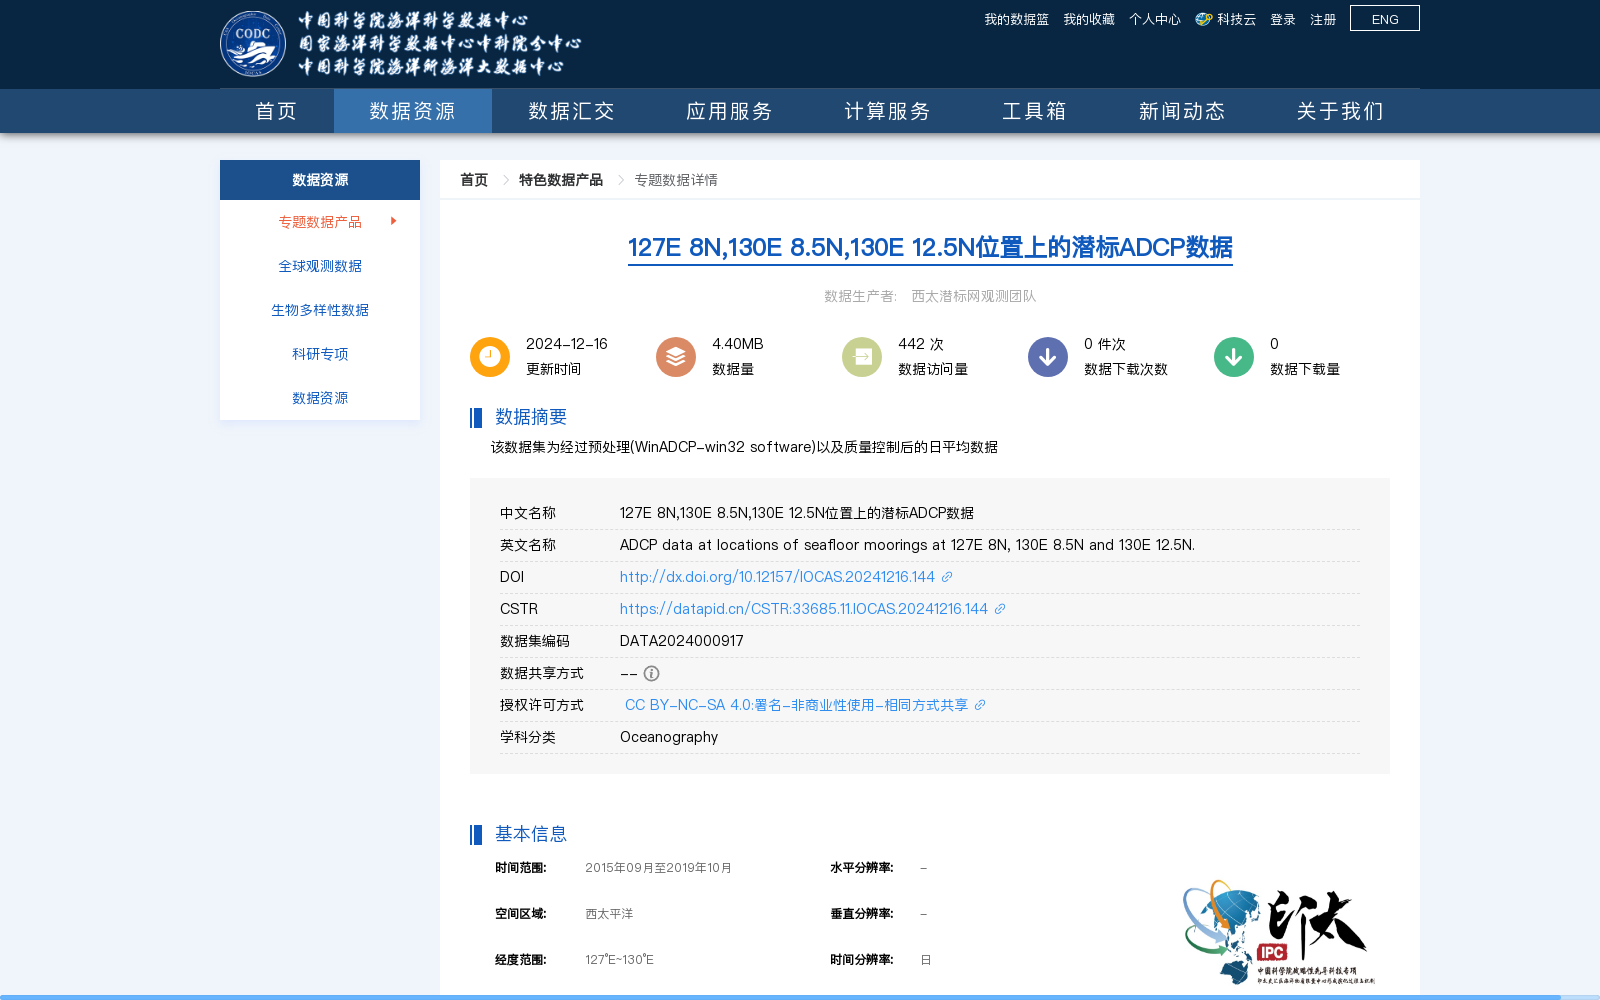Open 计算服务 navigation tab
Viewport: 1600px width, 1000px height.
coord(887,111)
